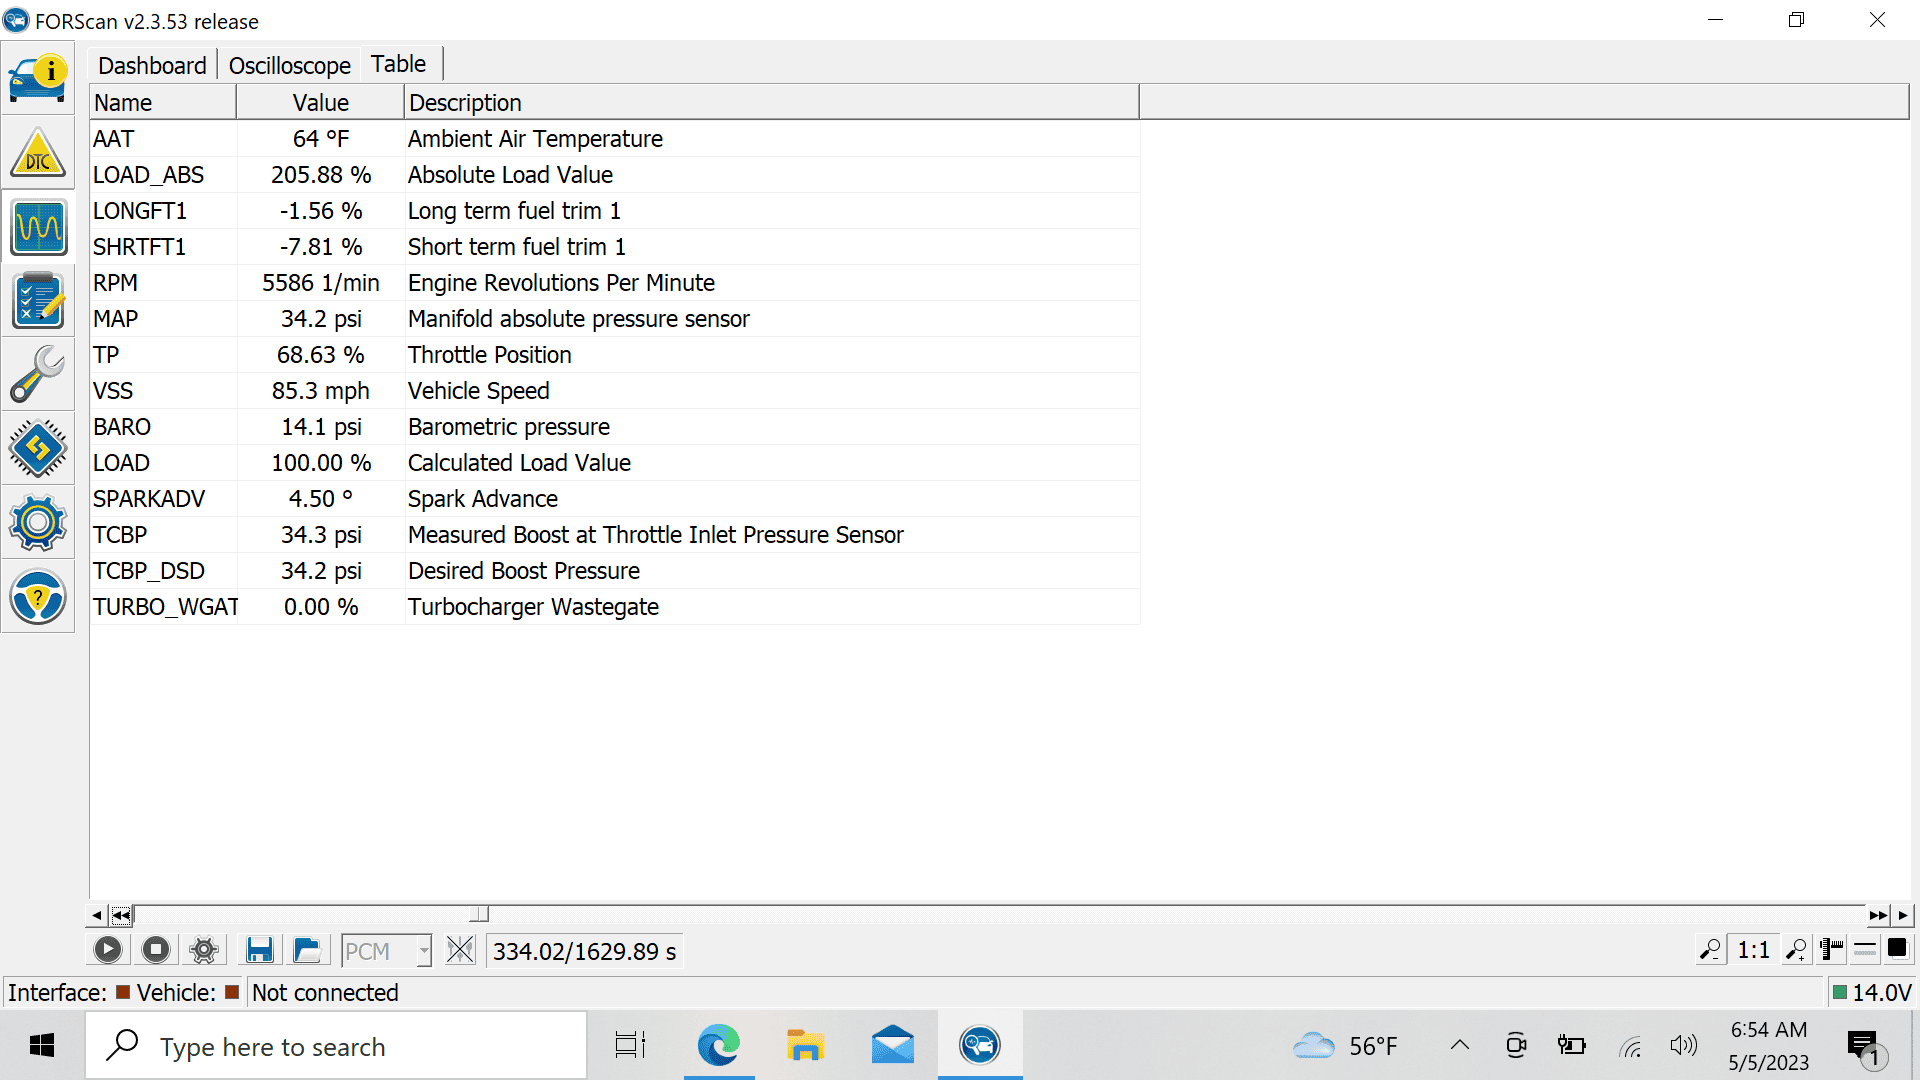Sort by the Value column header
This screenshot has width=1920, height=1080.
click(321, 102)
